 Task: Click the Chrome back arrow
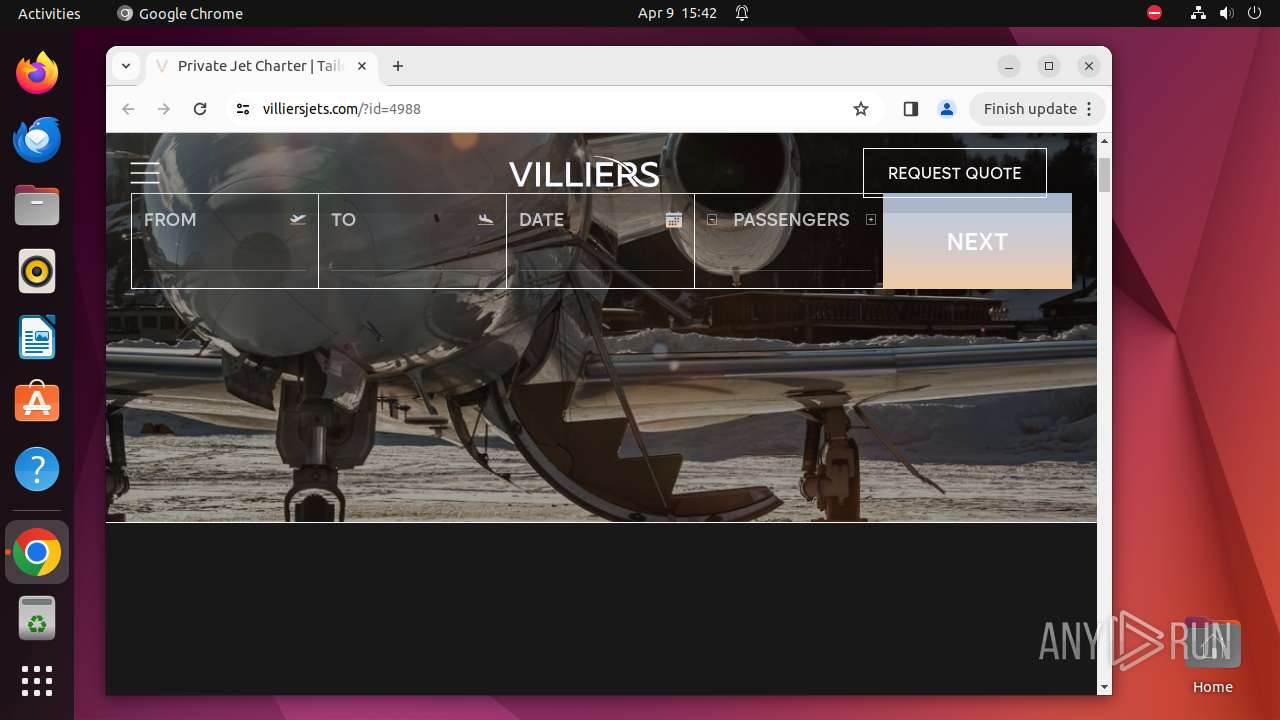tap(128, 109)
